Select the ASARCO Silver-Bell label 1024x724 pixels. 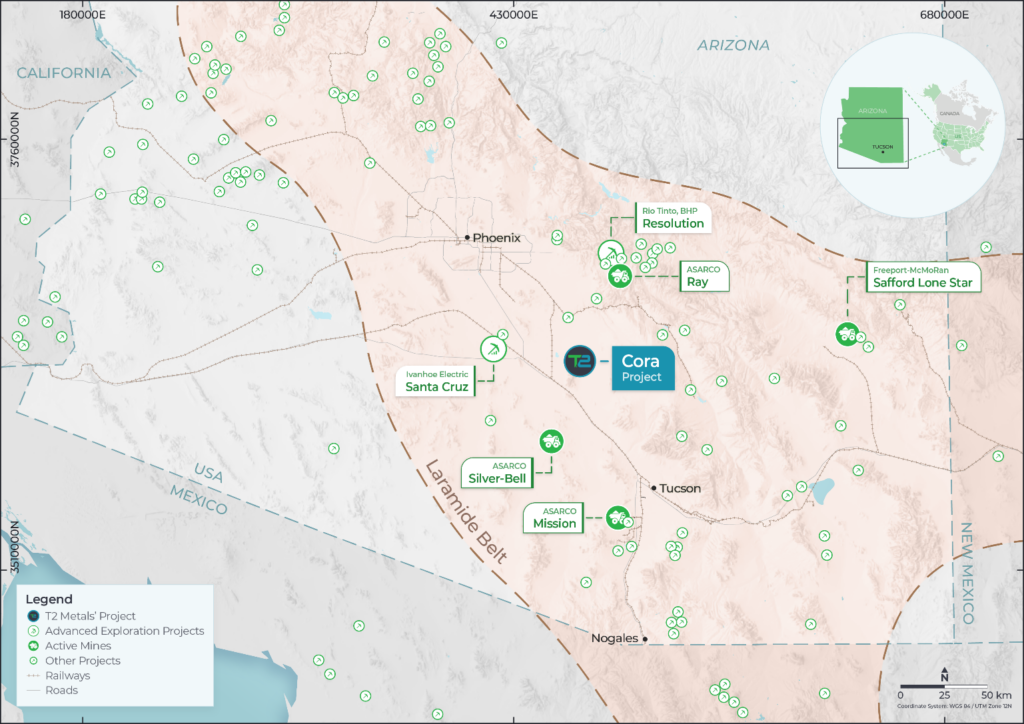497,473
